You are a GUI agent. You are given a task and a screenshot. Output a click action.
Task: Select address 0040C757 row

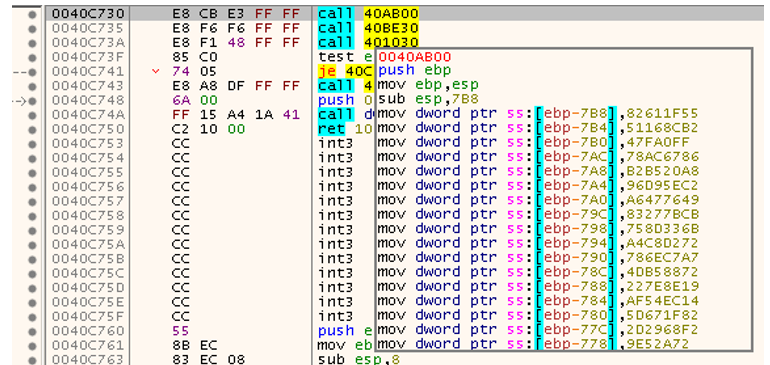click(88, 201)
